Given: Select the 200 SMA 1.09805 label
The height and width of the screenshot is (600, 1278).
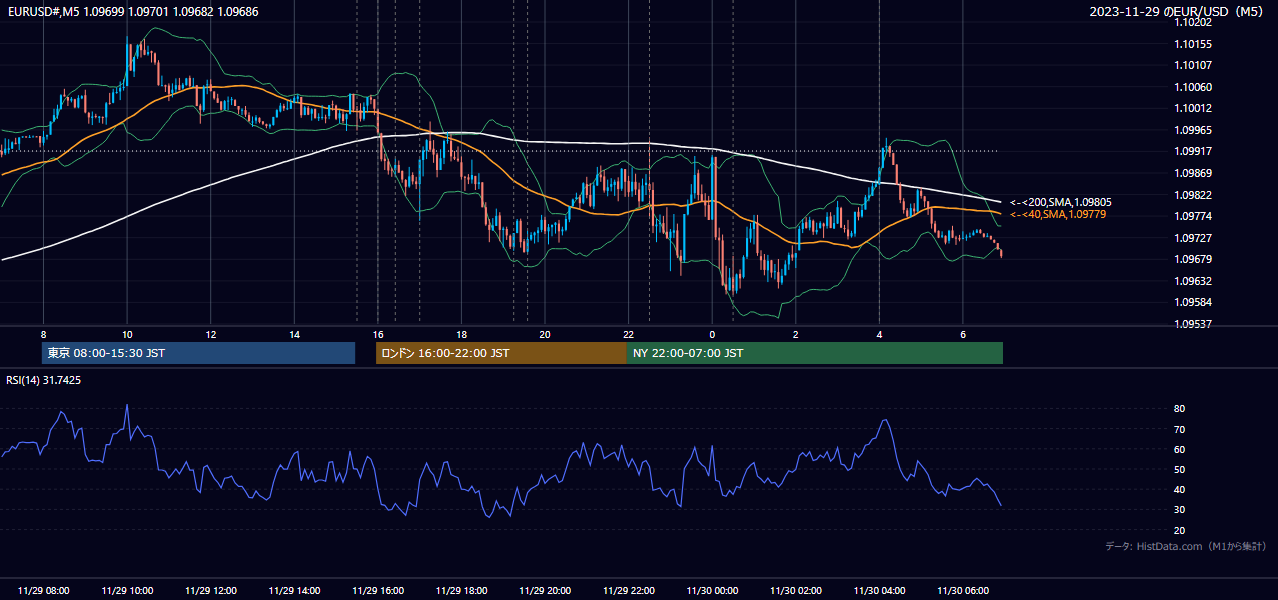Looking at the screenshot, I should 1060,202.
